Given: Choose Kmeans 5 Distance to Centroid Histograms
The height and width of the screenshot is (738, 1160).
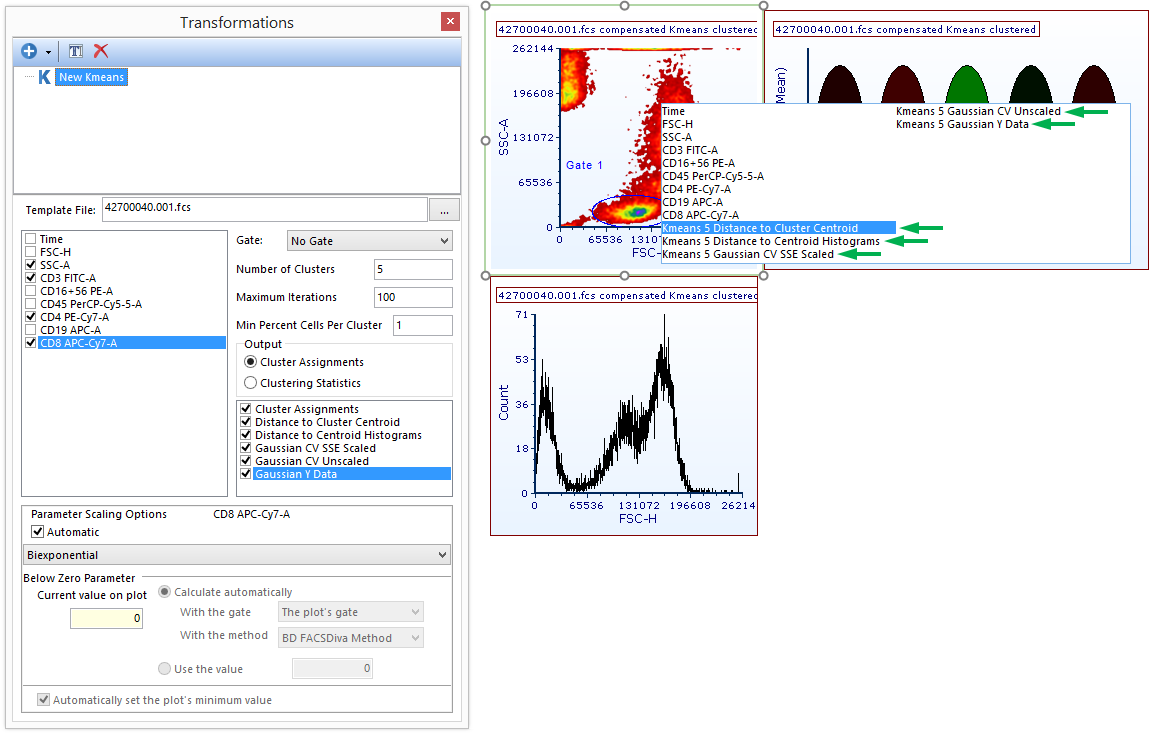Looking at the screenshot, I should point(770,241).
